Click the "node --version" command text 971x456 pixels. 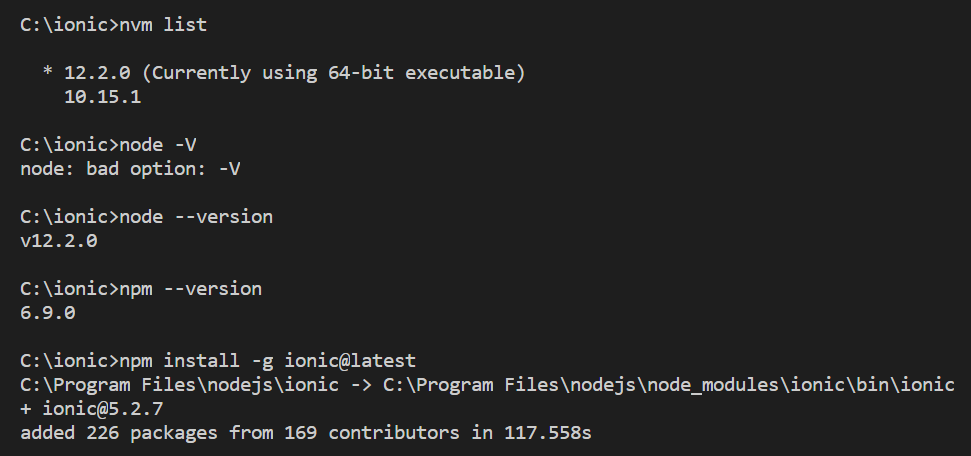[x=196, y=217]
